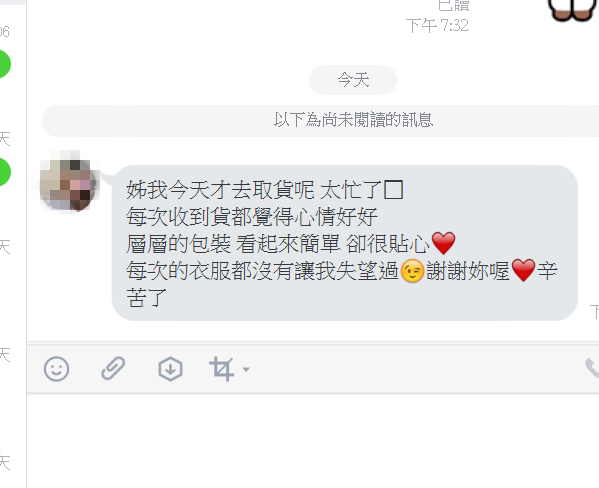Start a voice call with phone icon
Screen dimensions: 599x488
pos(592,368)
